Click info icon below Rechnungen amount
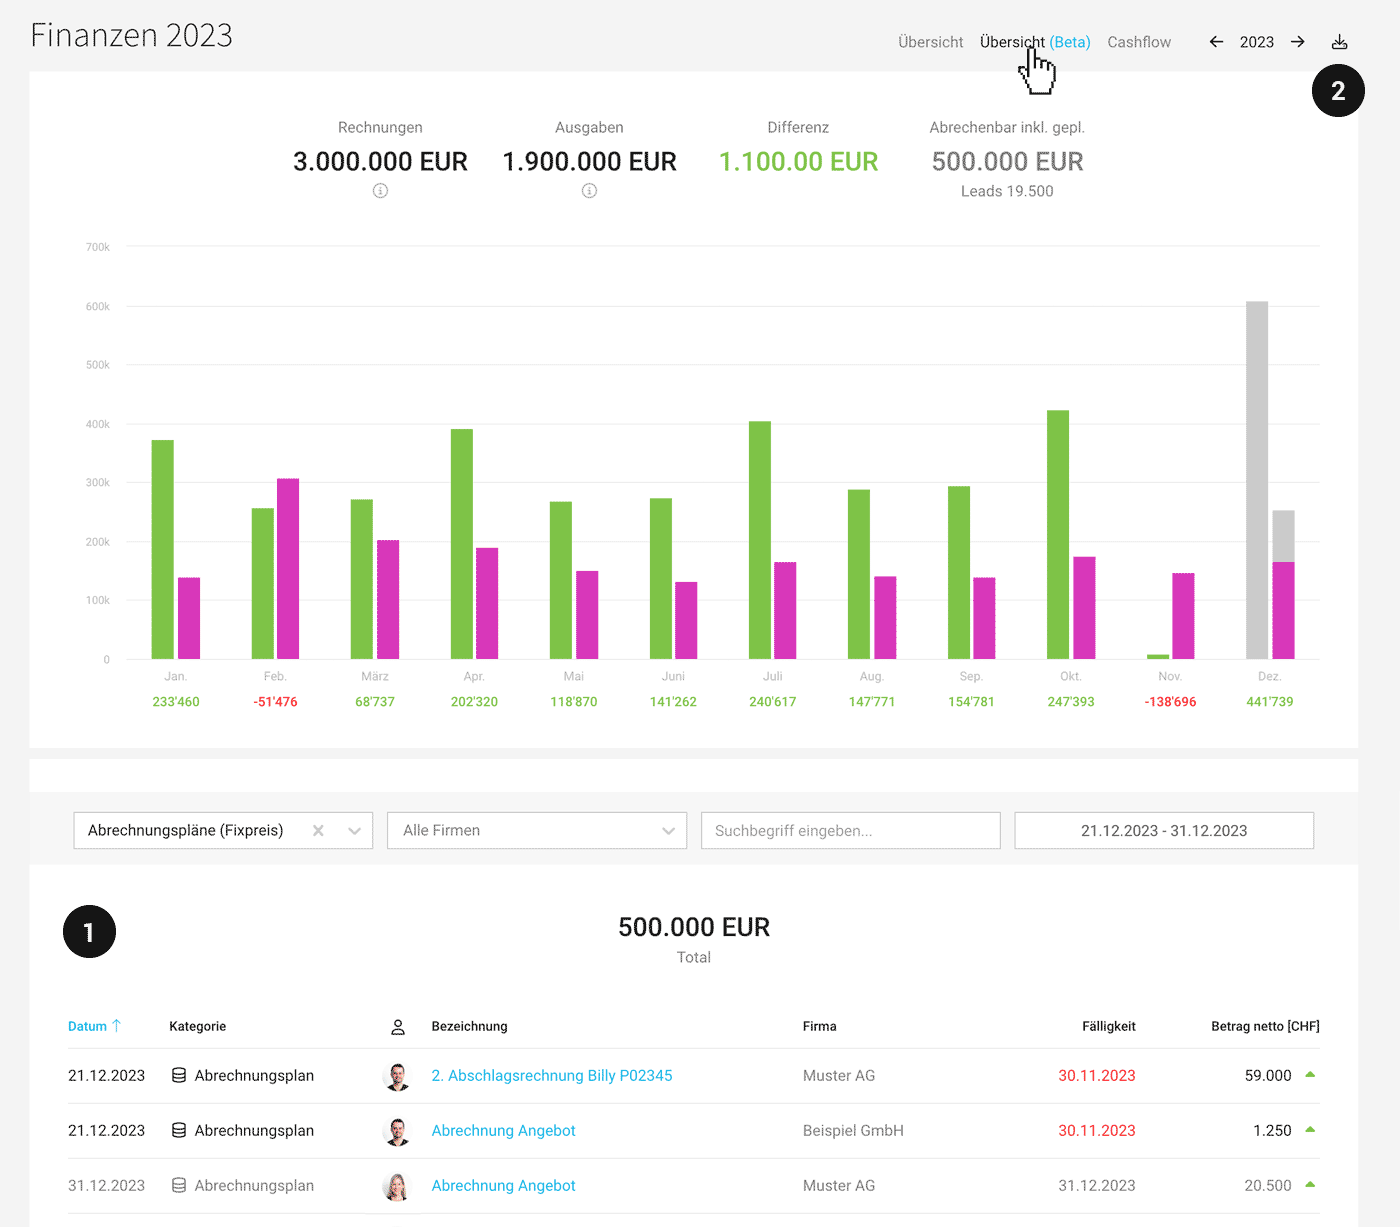Screen dimensions: 1400x1227 click(x=380, y=191)
